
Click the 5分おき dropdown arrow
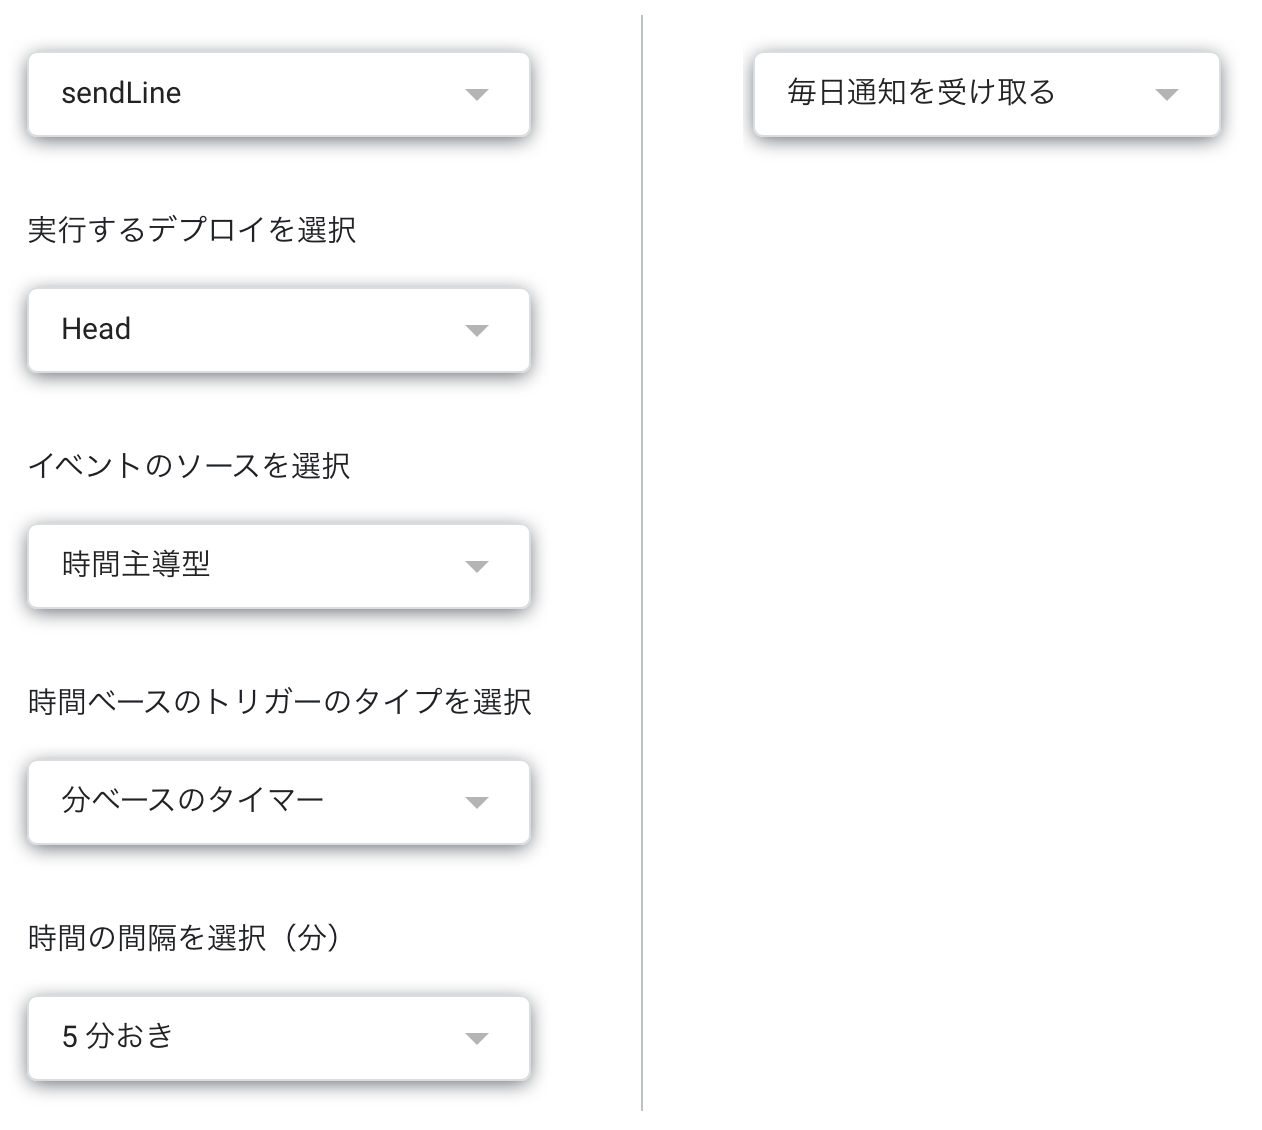(478, 1038)
